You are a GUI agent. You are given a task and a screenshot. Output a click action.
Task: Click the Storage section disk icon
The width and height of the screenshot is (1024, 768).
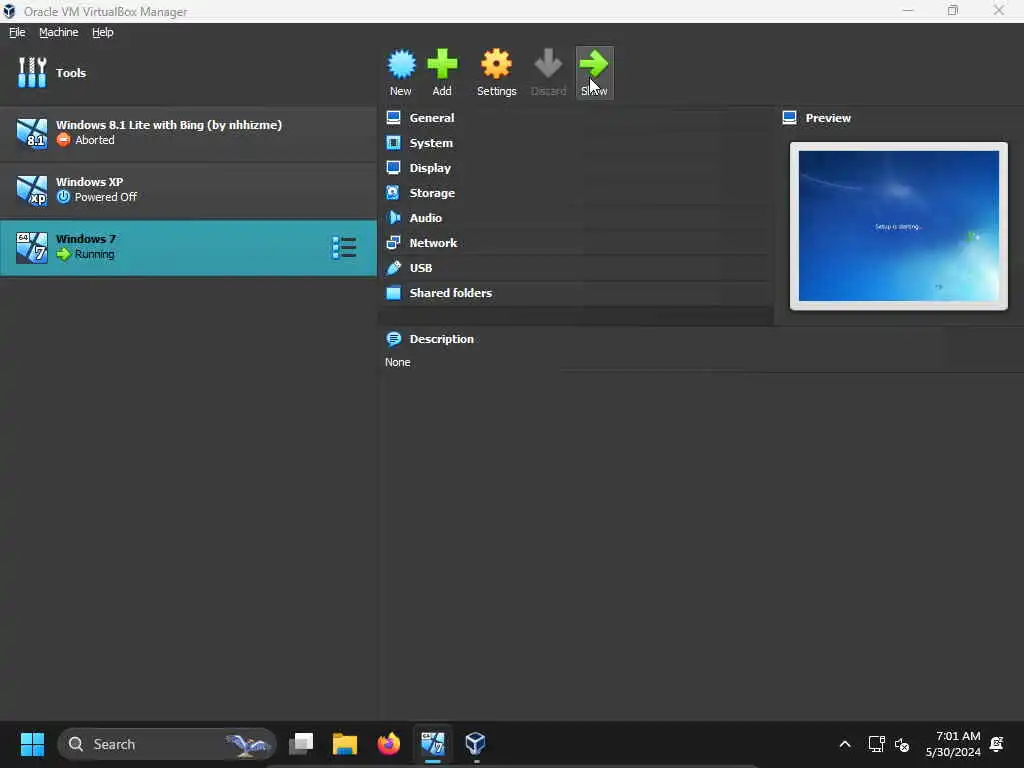tap(393, 193)
